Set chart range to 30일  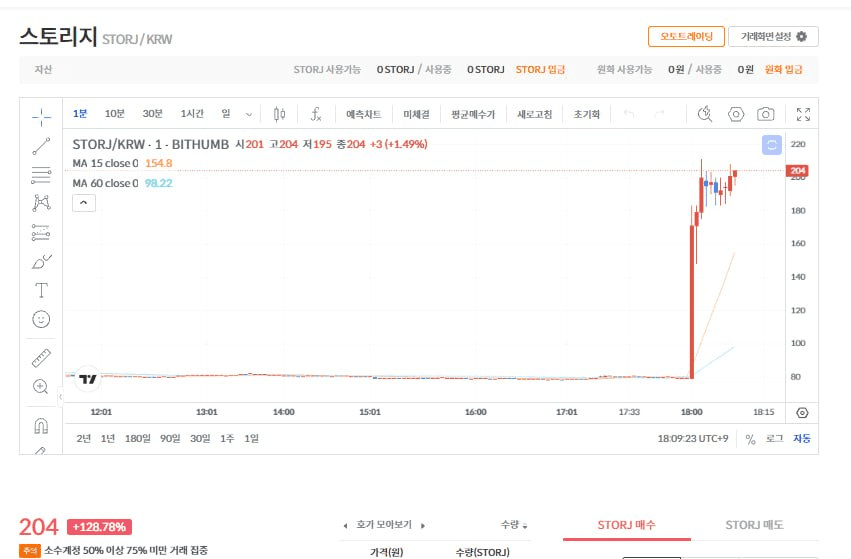point(200,439)
